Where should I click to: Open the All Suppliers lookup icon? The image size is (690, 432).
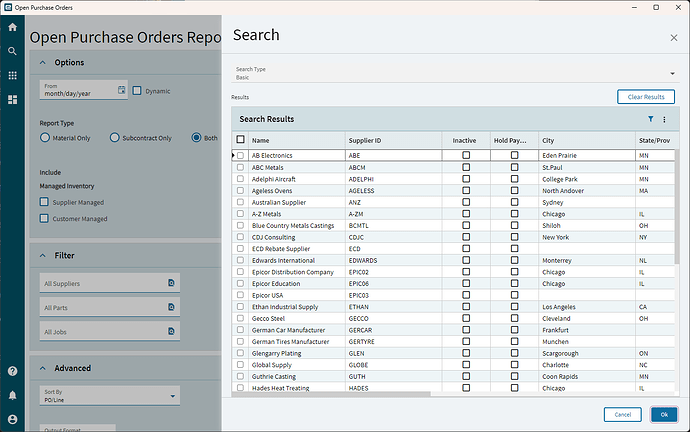click(x=171, y=283)
